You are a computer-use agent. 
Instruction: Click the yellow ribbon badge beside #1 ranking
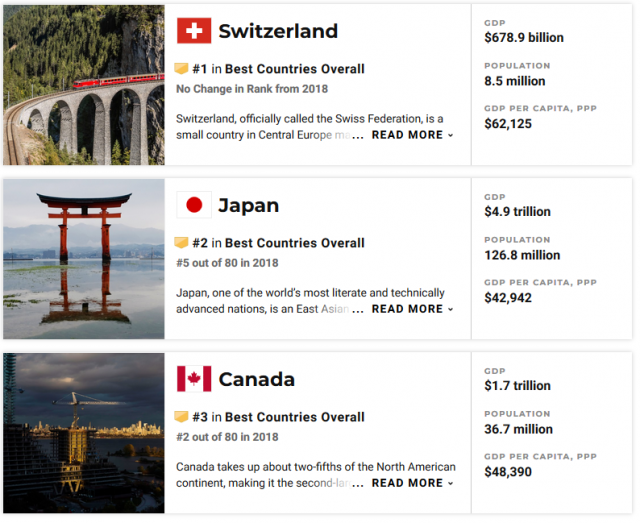181,69
